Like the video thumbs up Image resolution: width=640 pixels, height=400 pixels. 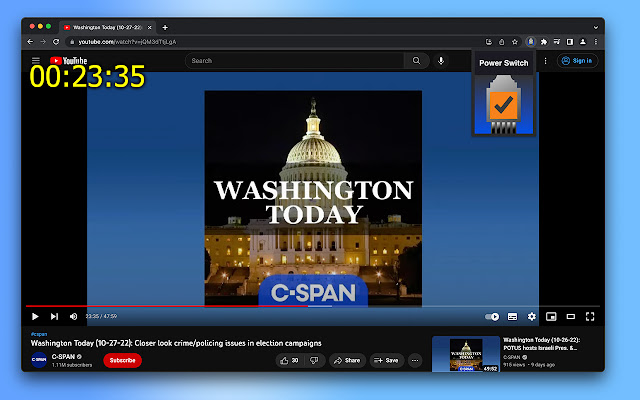pyautogui.click(x=289, y=360)
